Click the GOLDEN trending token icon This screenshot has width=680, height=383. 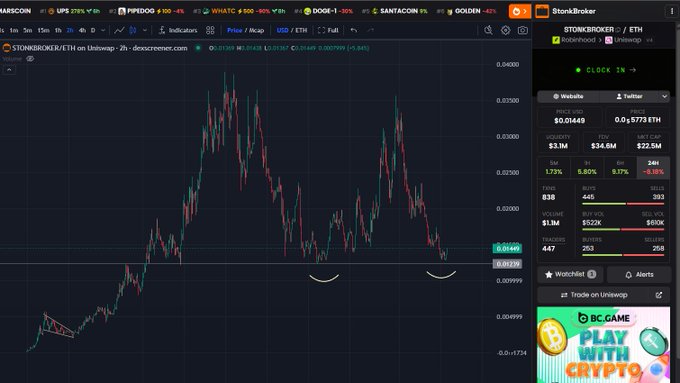450,12
